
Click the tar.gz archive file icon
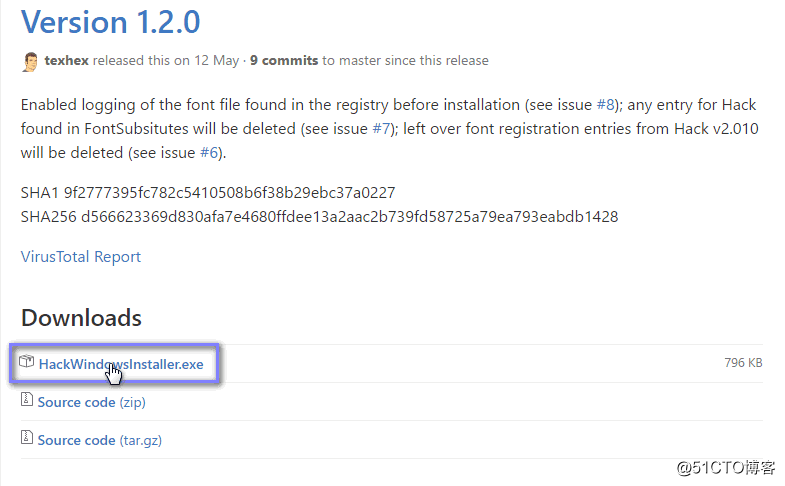27,437
